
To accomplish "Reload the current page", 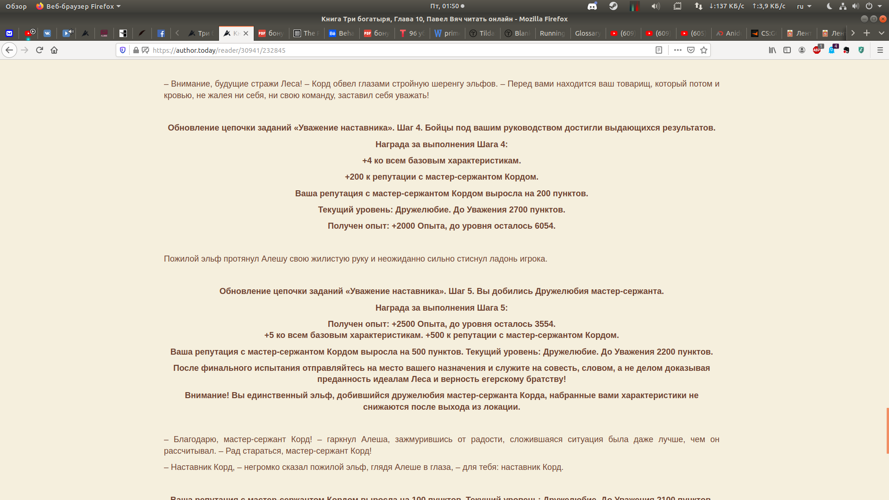I will pos(40,50).
